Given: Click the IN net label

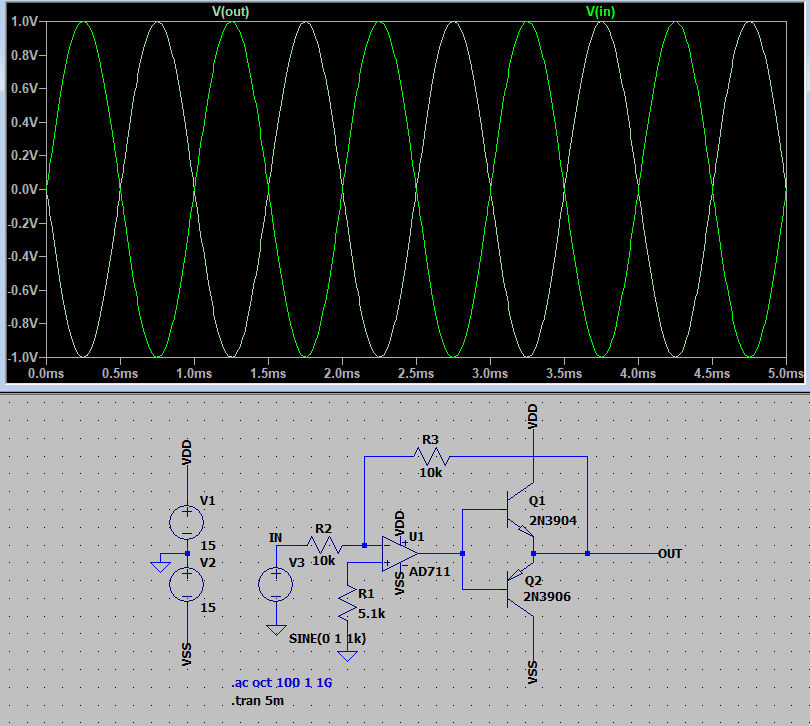Looking at the screenshot, I should coord(275,538).
